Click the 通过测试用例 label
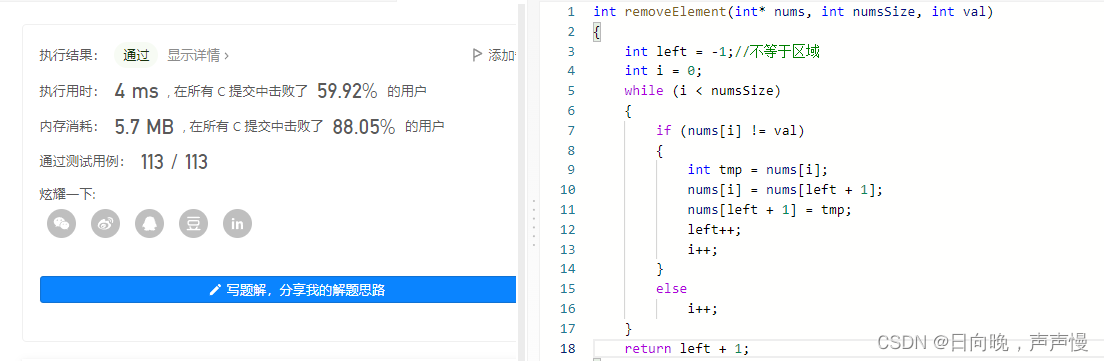 (x=82, y=162)
